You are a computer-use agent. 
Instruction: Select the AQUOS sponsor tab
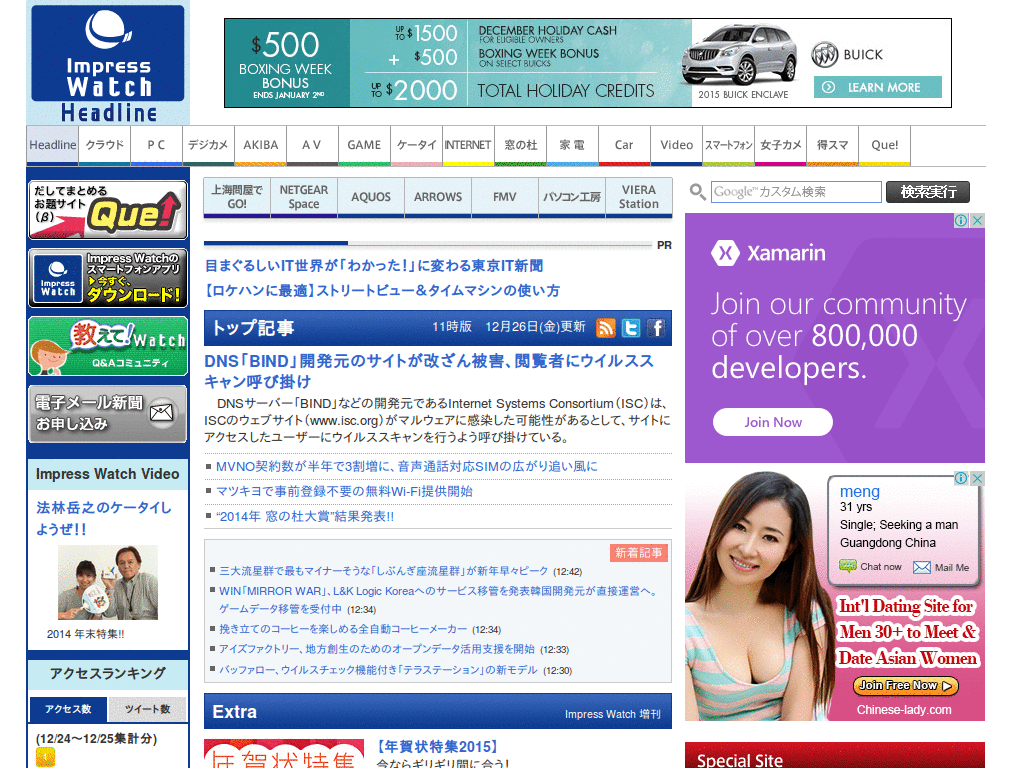pos(370,197)
